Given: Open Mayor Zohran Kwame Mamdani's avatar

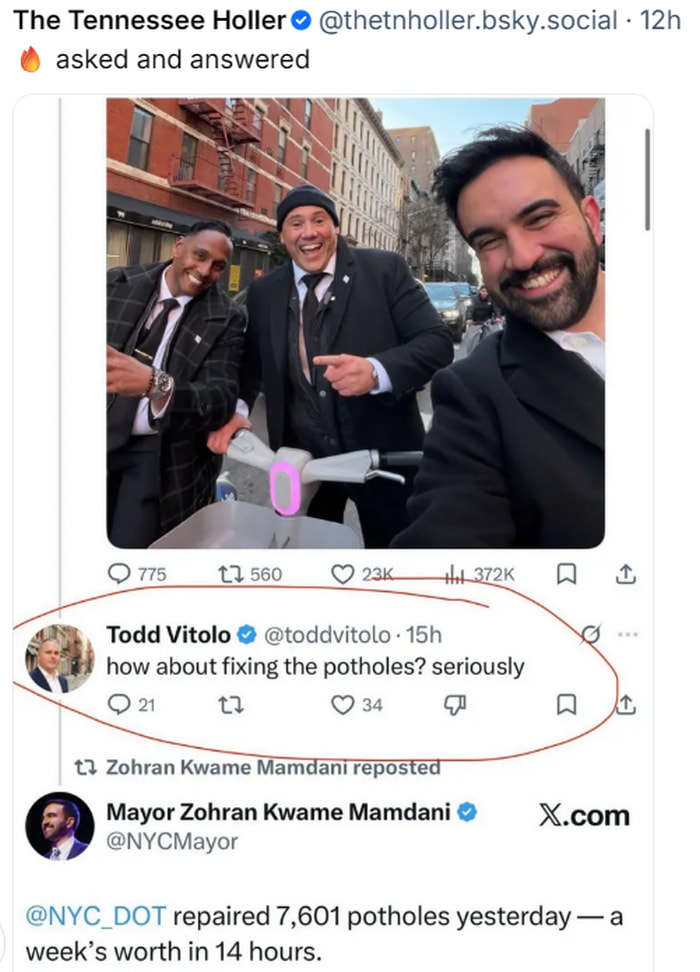Looking at the screenshot, I should click(x=59, y=825).
